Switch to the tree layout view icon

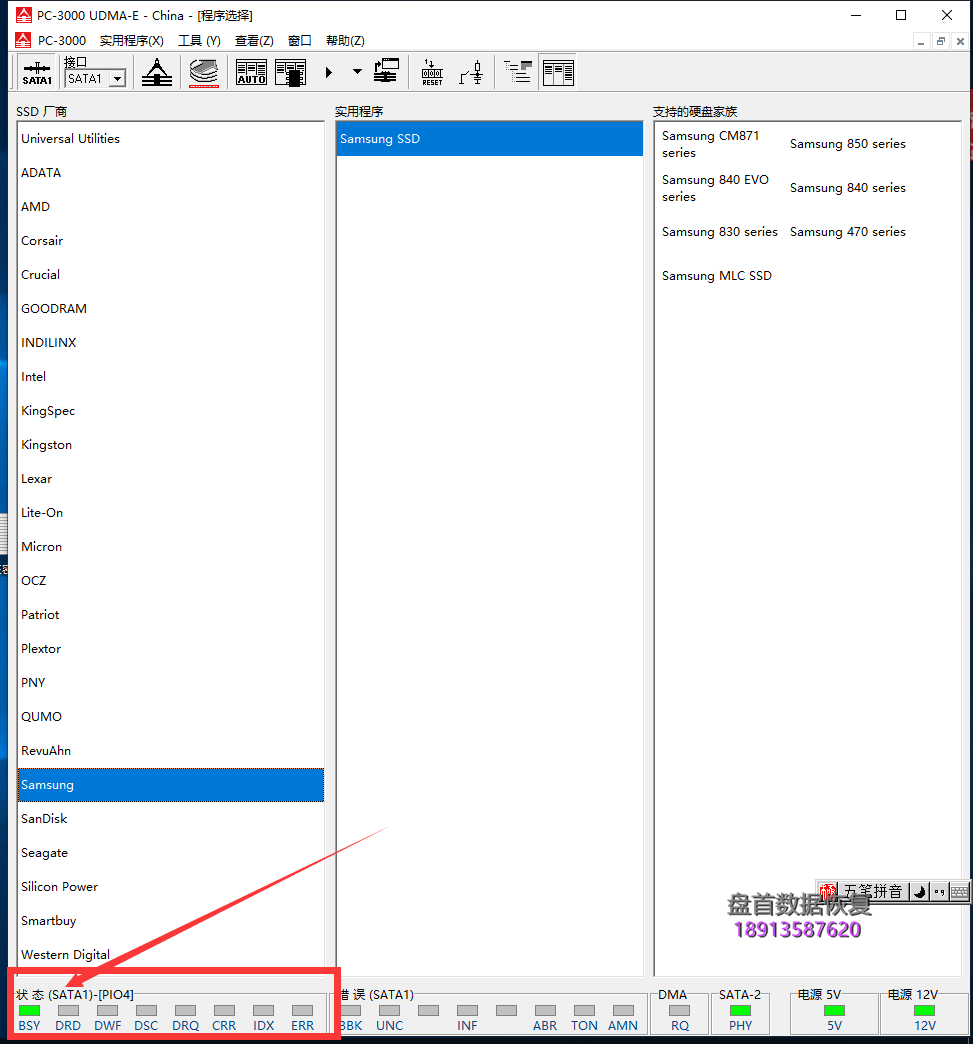(x=518, y=72)
